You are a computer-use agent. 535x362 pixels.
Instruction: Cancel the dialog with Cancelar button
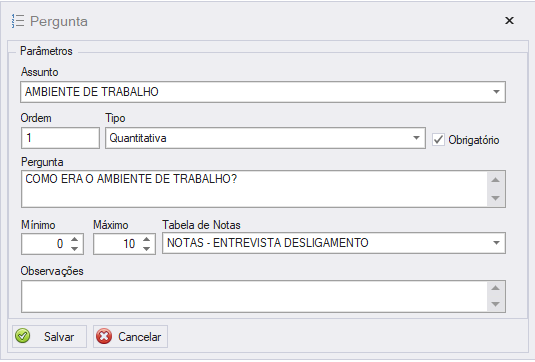130,336
